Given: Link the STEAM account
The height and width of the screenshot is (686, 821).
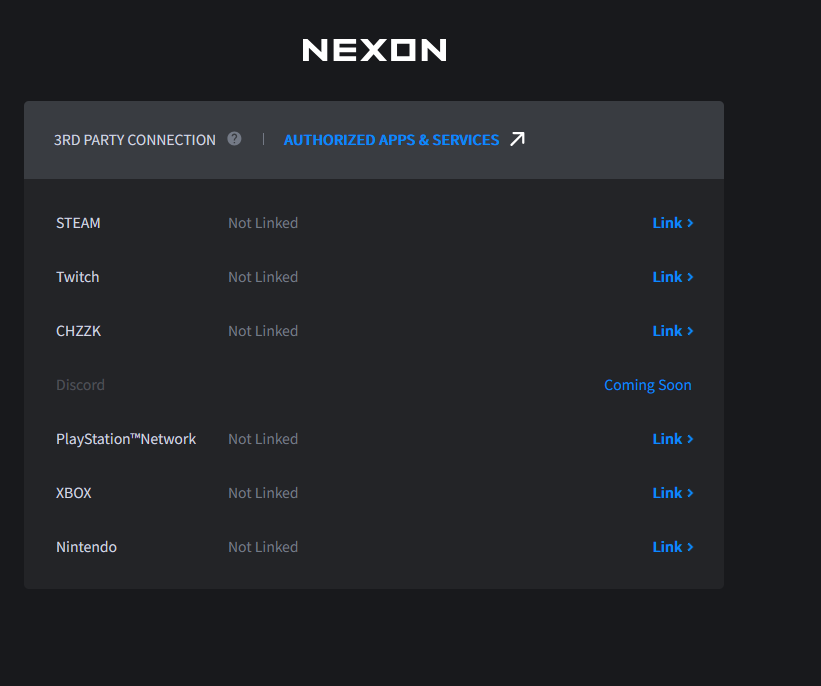Looking at the screenshot, I should tap(672, 223).
